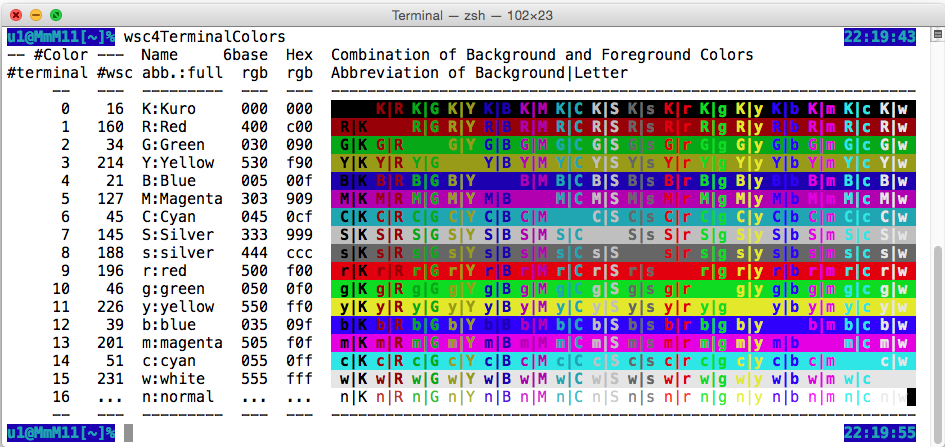Viewport: 945px width, 447px height.
Task: Click the bottom-right timestamp 22:19:55
Action: (x=880, y=433)
